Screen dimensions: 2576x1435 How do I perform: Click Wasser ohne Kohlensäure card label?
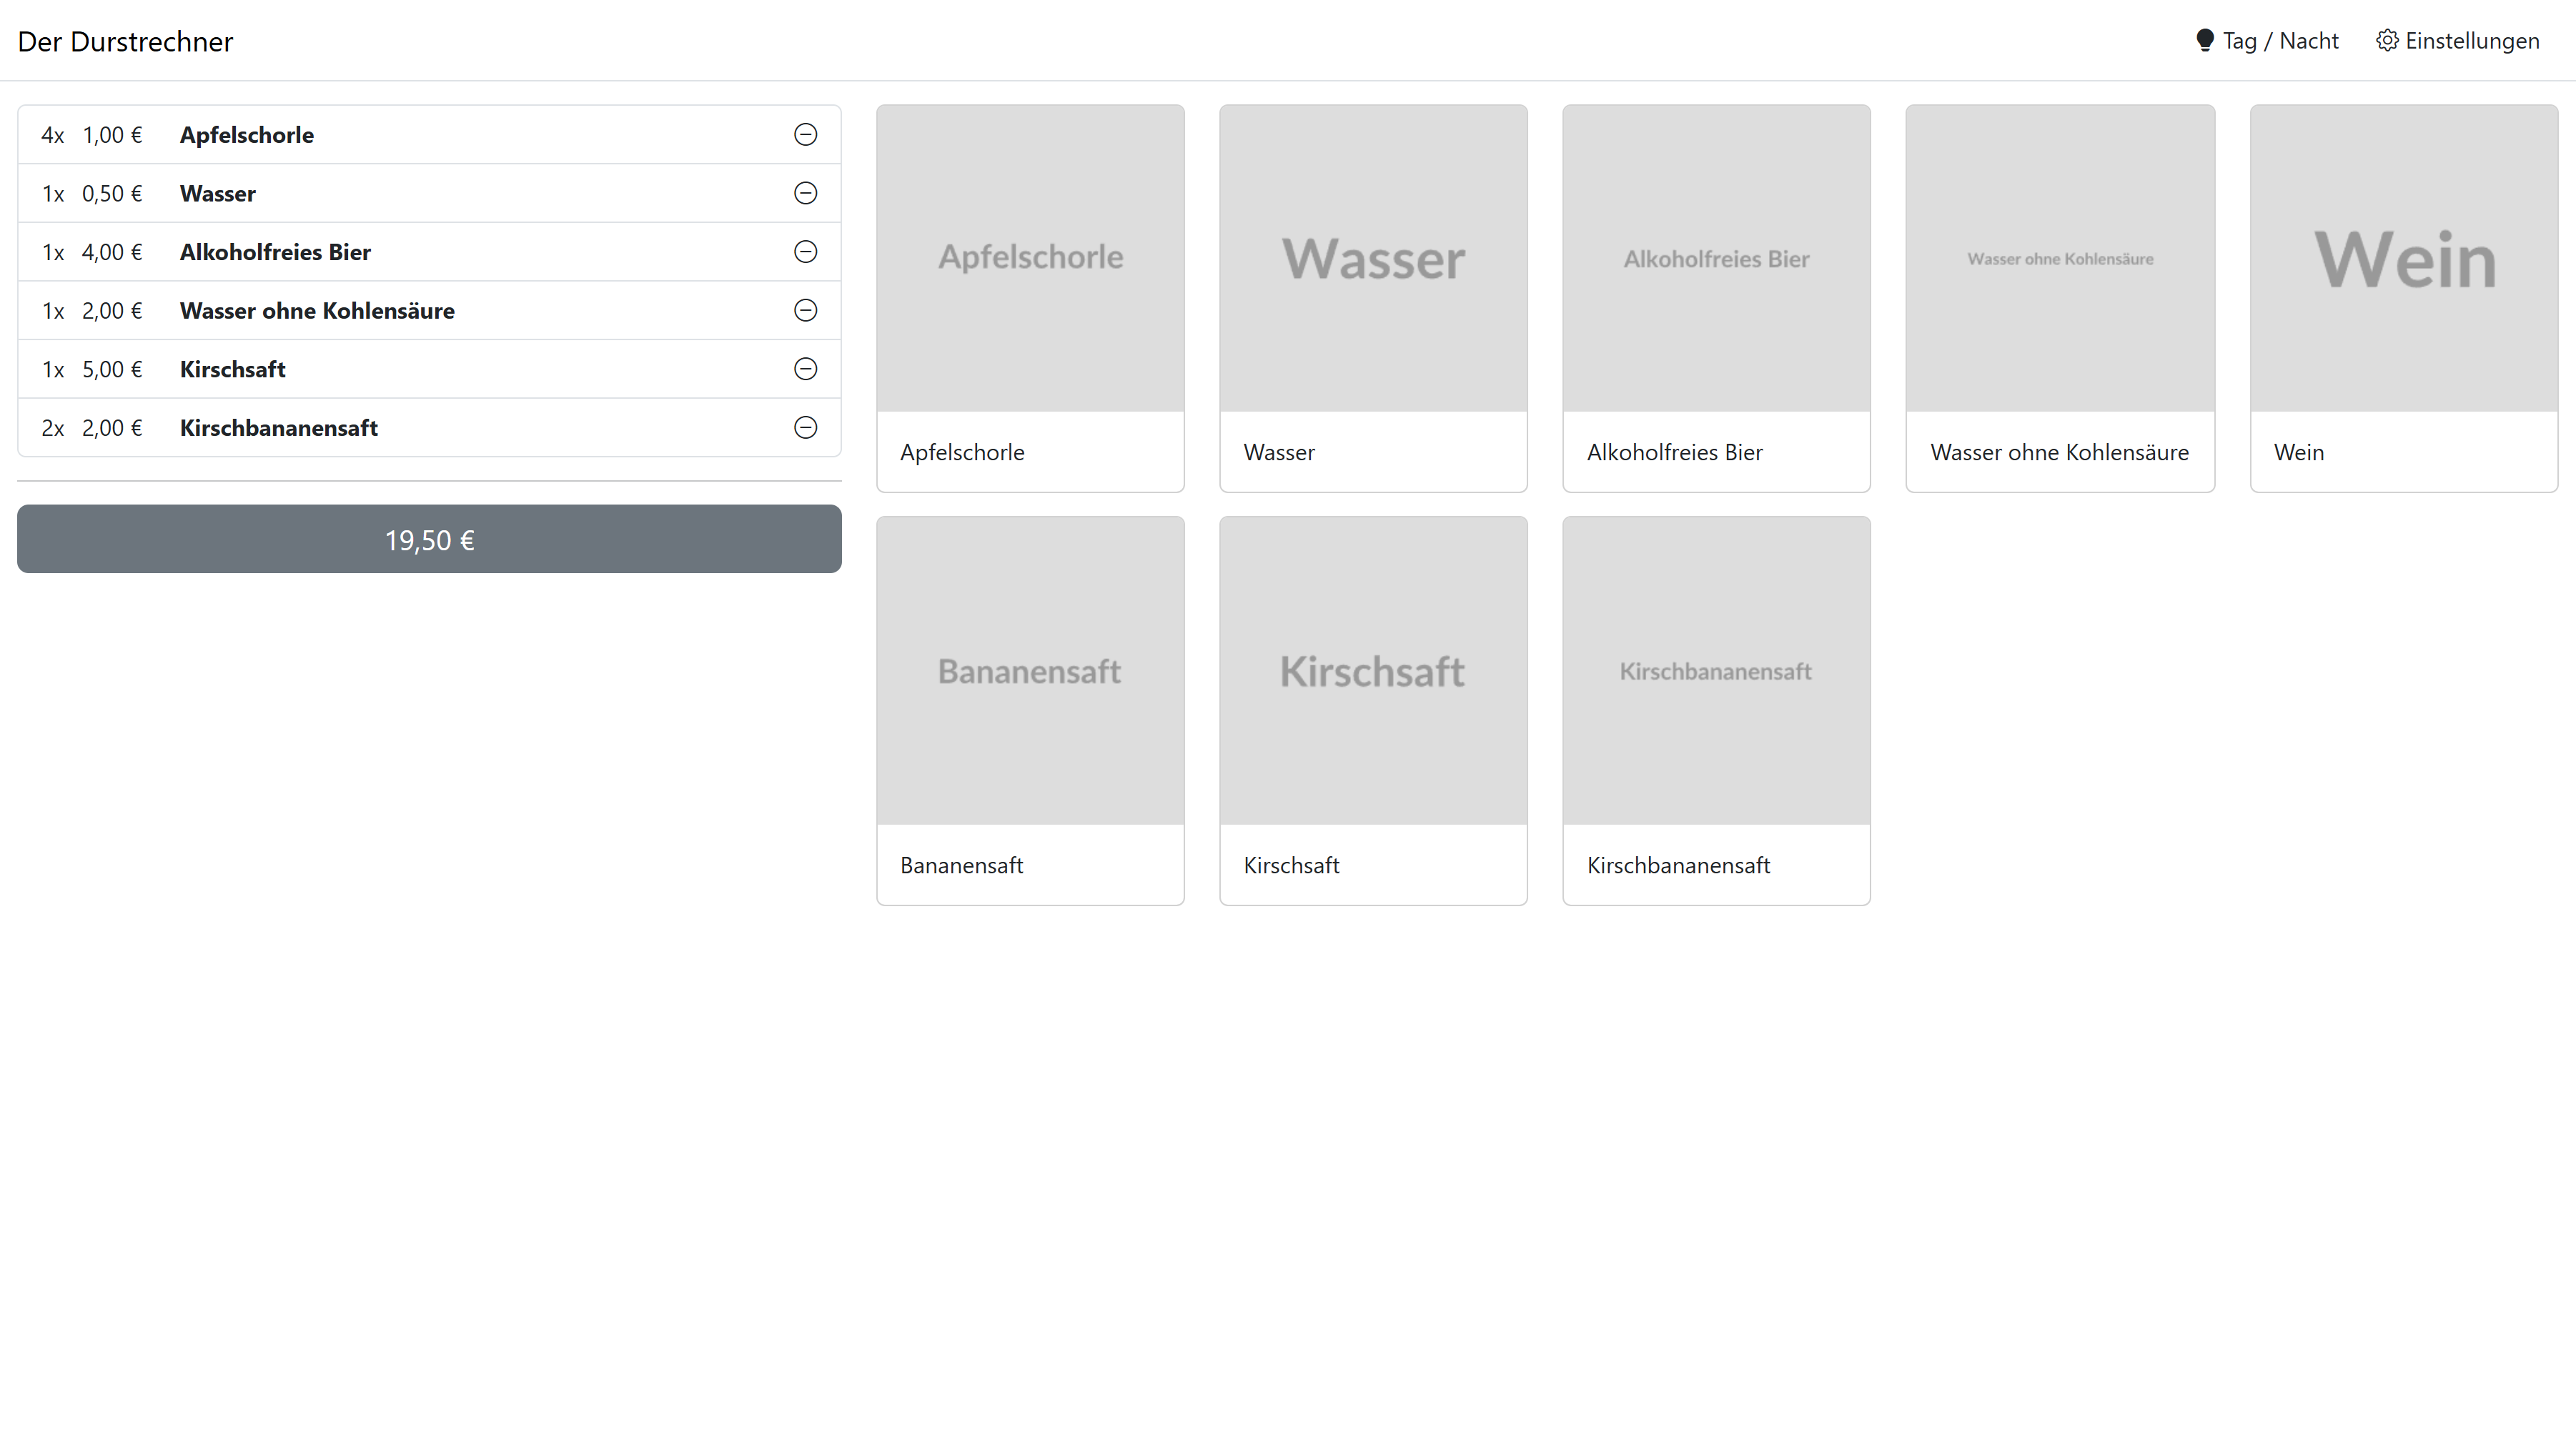click(x=2059, y=452)
